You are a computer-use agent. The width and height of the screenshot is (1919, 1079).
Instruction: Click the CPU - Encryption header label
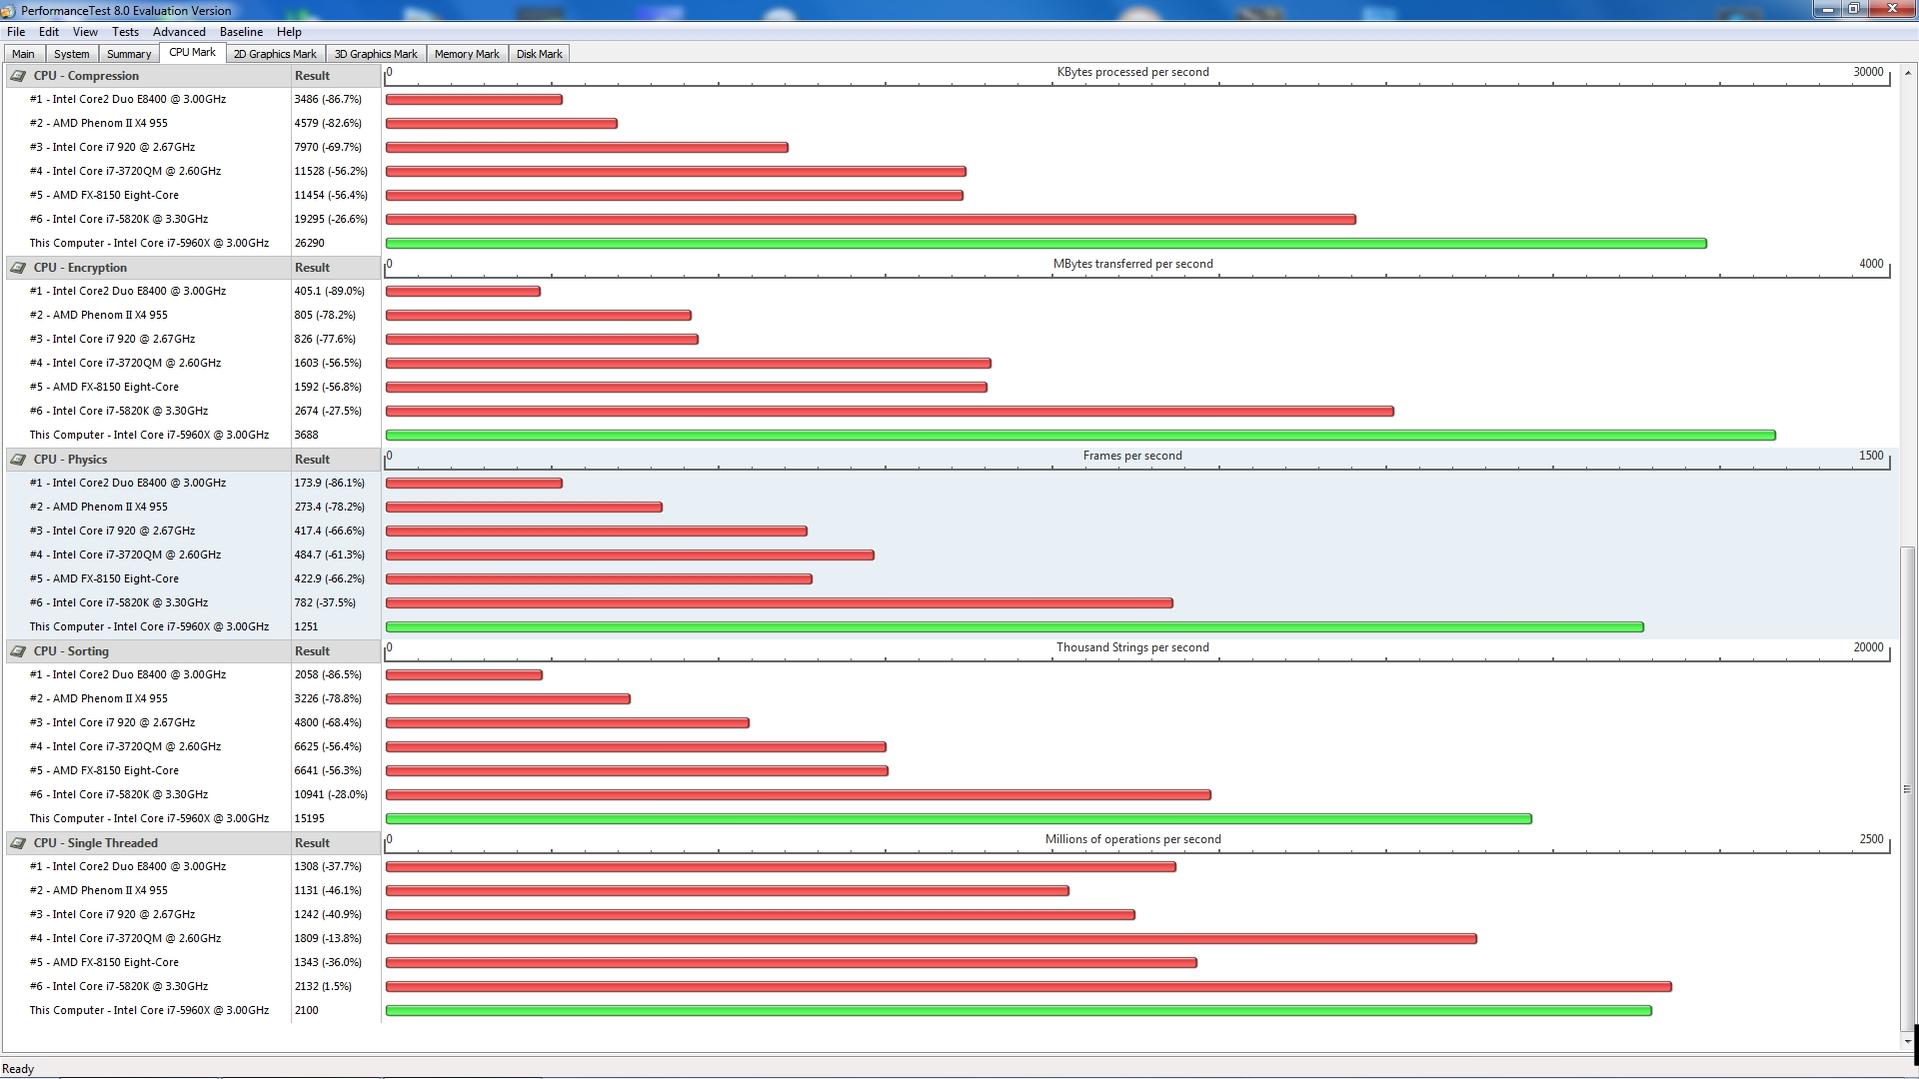pos(80,268)
